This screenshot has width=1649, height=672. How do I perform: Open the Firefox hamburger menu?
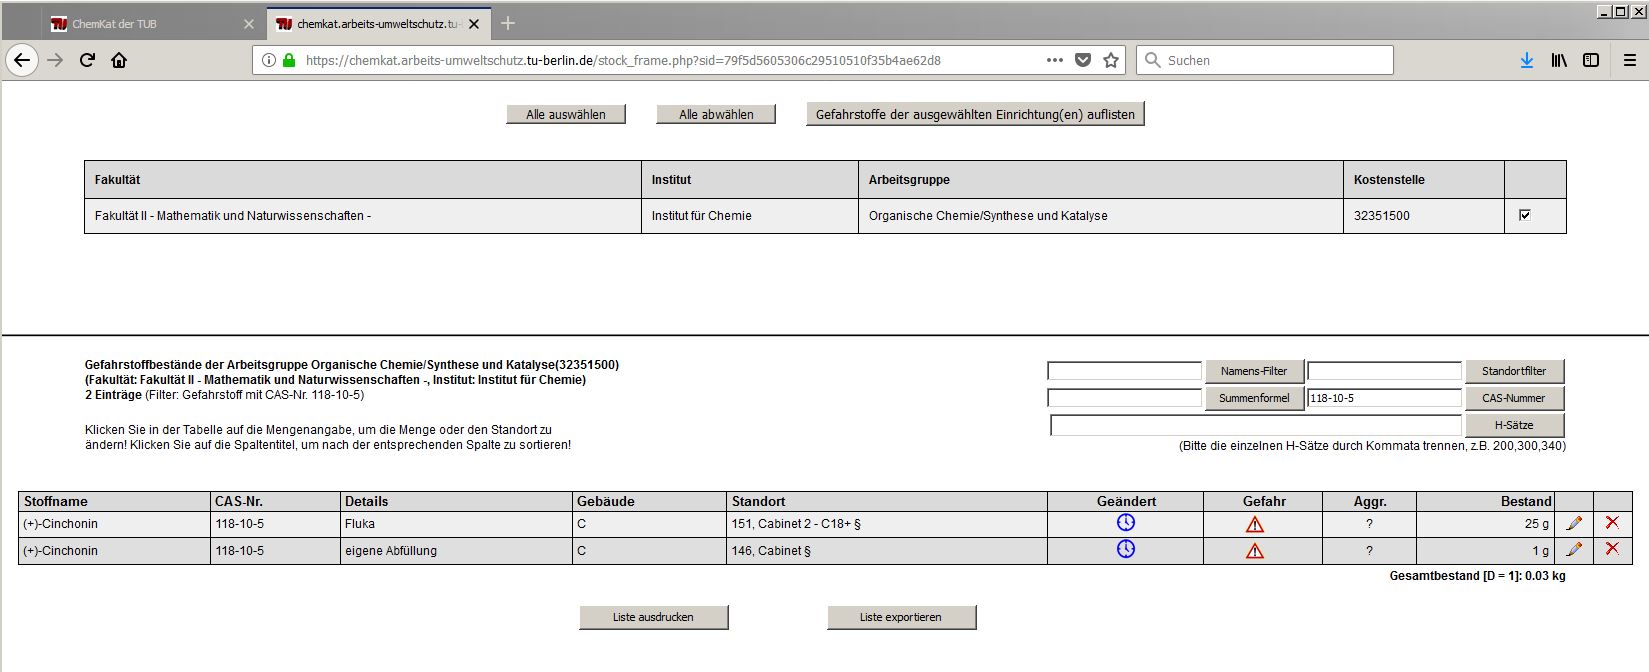point(1629,60)
